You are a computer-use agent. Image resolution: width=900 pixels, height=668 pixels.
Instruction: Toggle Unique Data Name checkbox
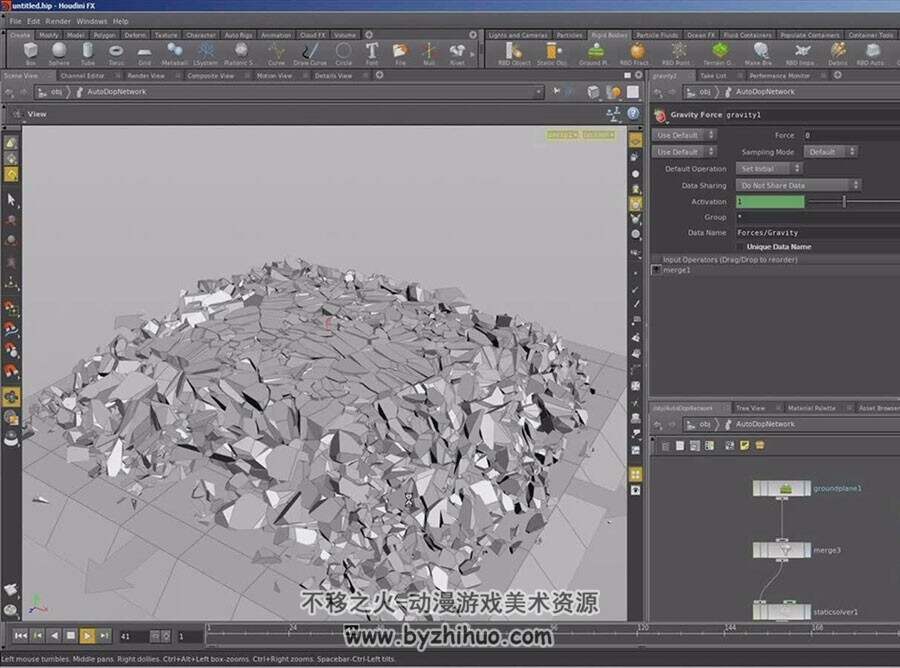(740, 247)
